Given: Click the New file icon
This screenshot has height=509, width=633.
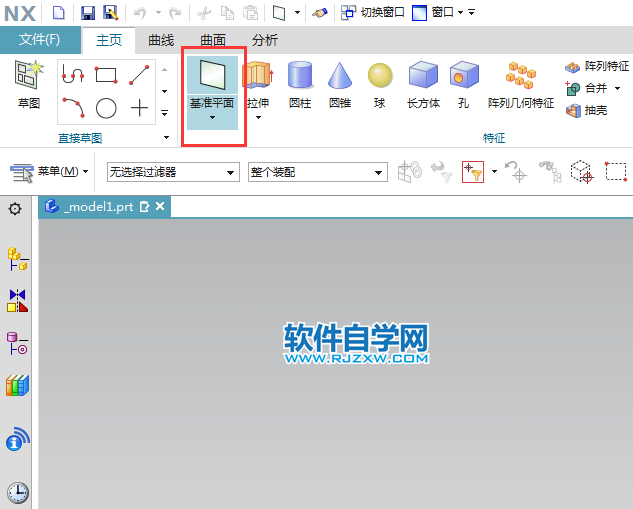Looking at the screenshot, I should coord(59,13).
